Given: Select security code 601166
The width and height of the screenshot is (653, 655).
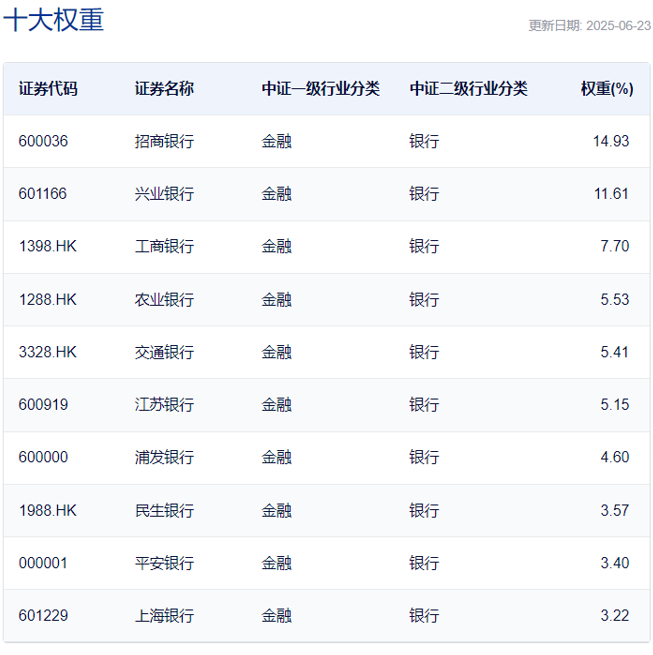Looking at the screenshot, I should [43, 194].
